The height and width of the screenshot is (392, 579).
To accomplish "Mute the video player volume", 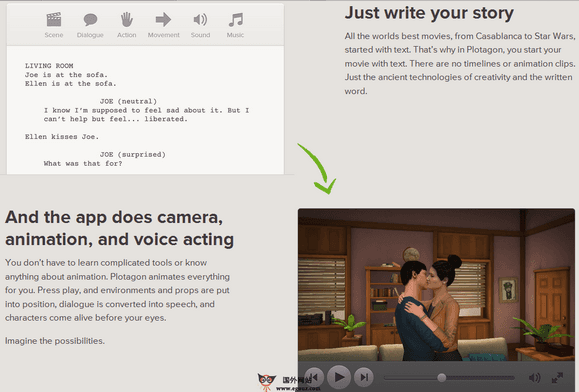I will (x=534, y=378).
